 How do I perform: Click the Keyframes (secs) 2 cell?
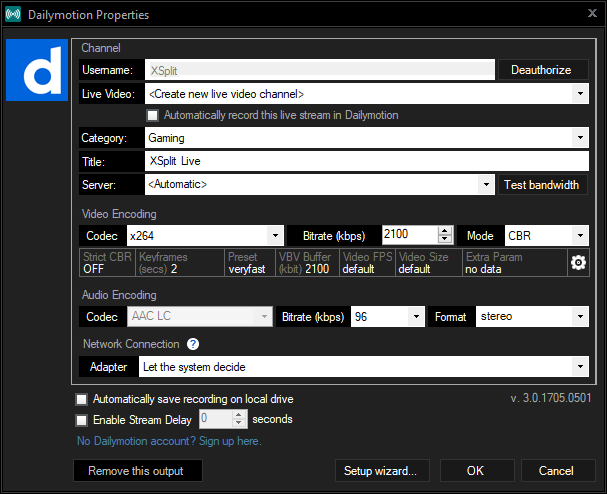coord(180,262)
